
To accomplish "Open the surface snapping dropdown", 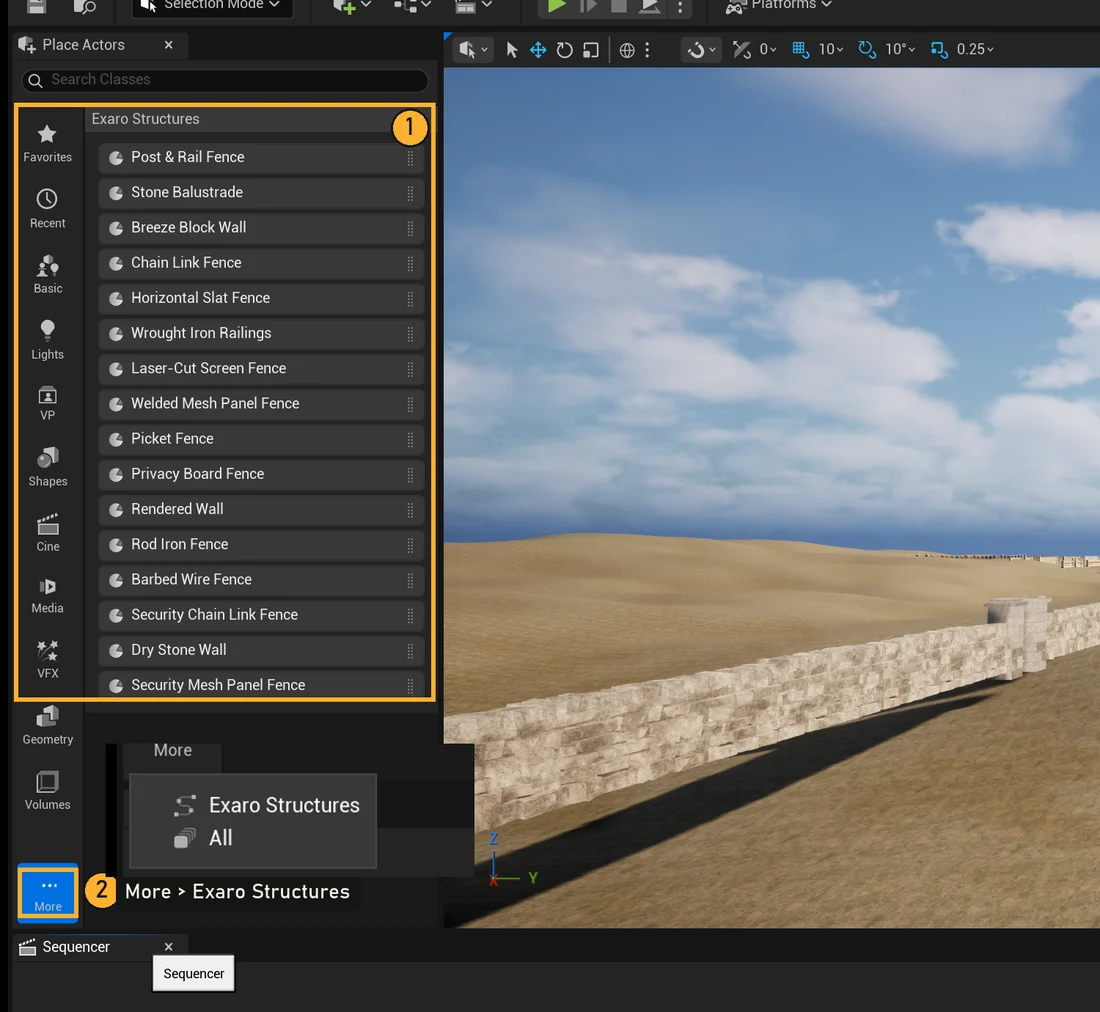I will point(701,50).
